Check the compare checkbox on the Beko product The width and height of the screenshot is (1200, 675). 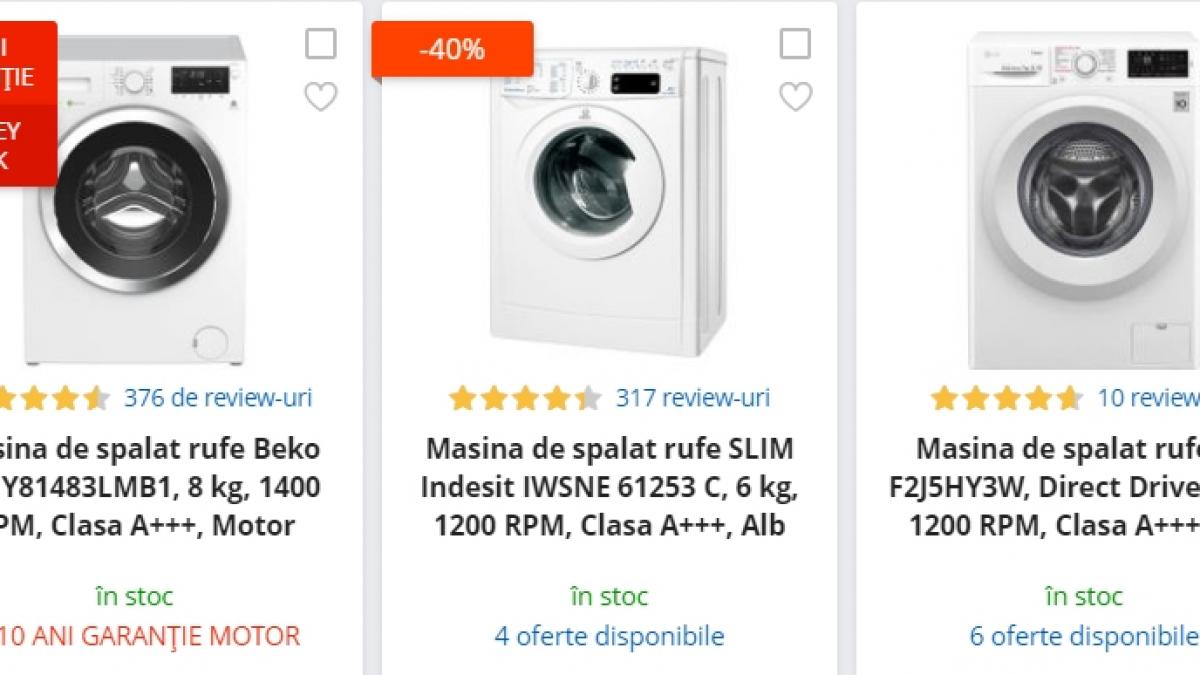(x=320, y=44)
